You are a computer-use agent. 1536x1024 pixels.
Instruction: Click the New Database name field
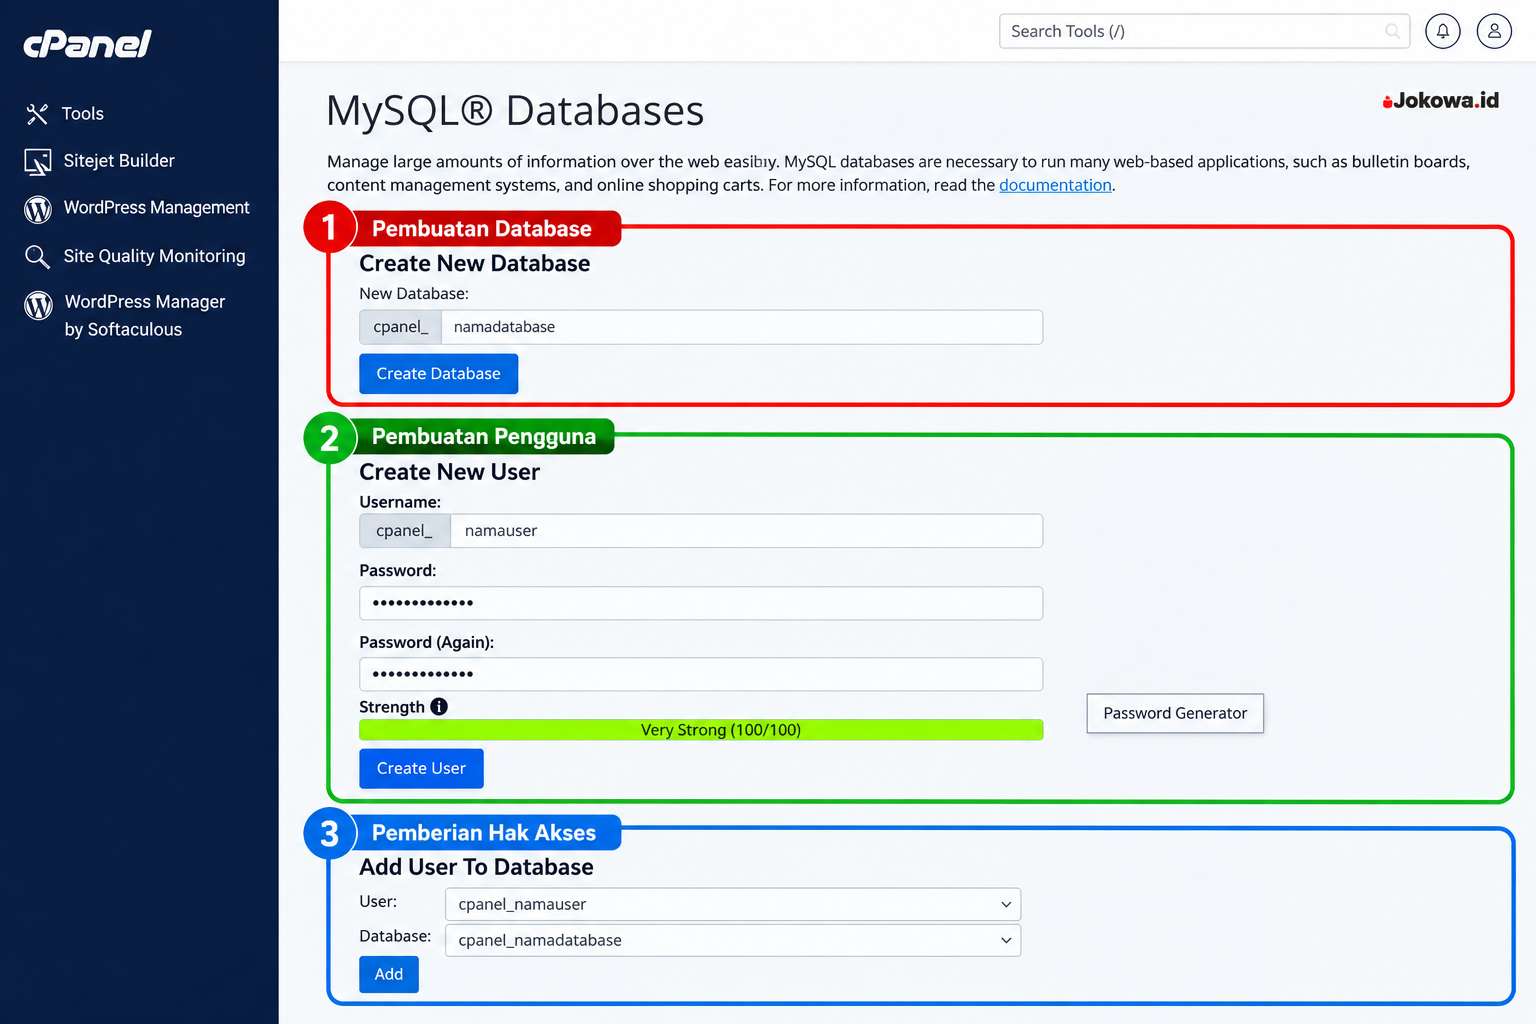tap(742, 327)
